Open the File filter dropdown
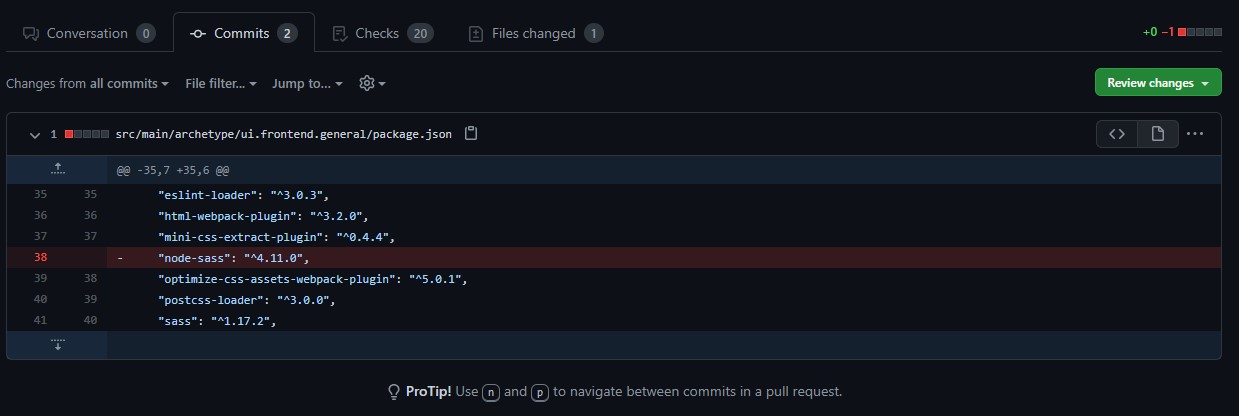Viewport: 1239px width, 416px height. tap(221, 83)
